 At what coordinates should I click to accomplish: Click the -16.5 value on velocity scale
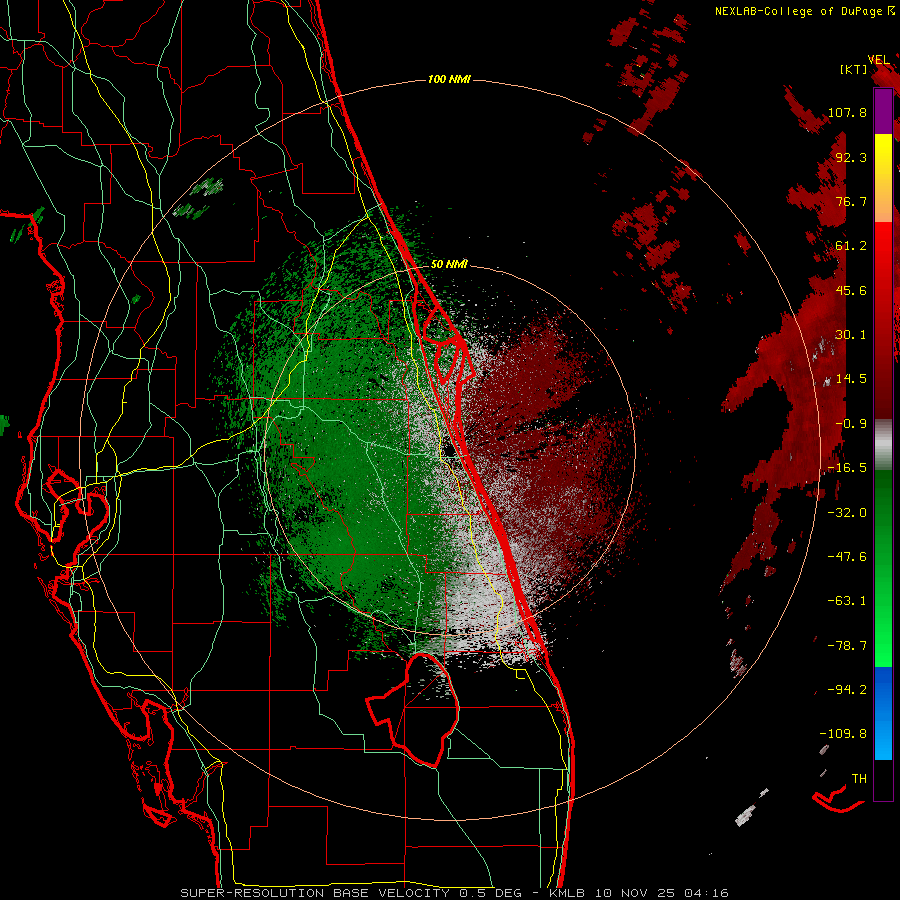click(x=847, y=468)
